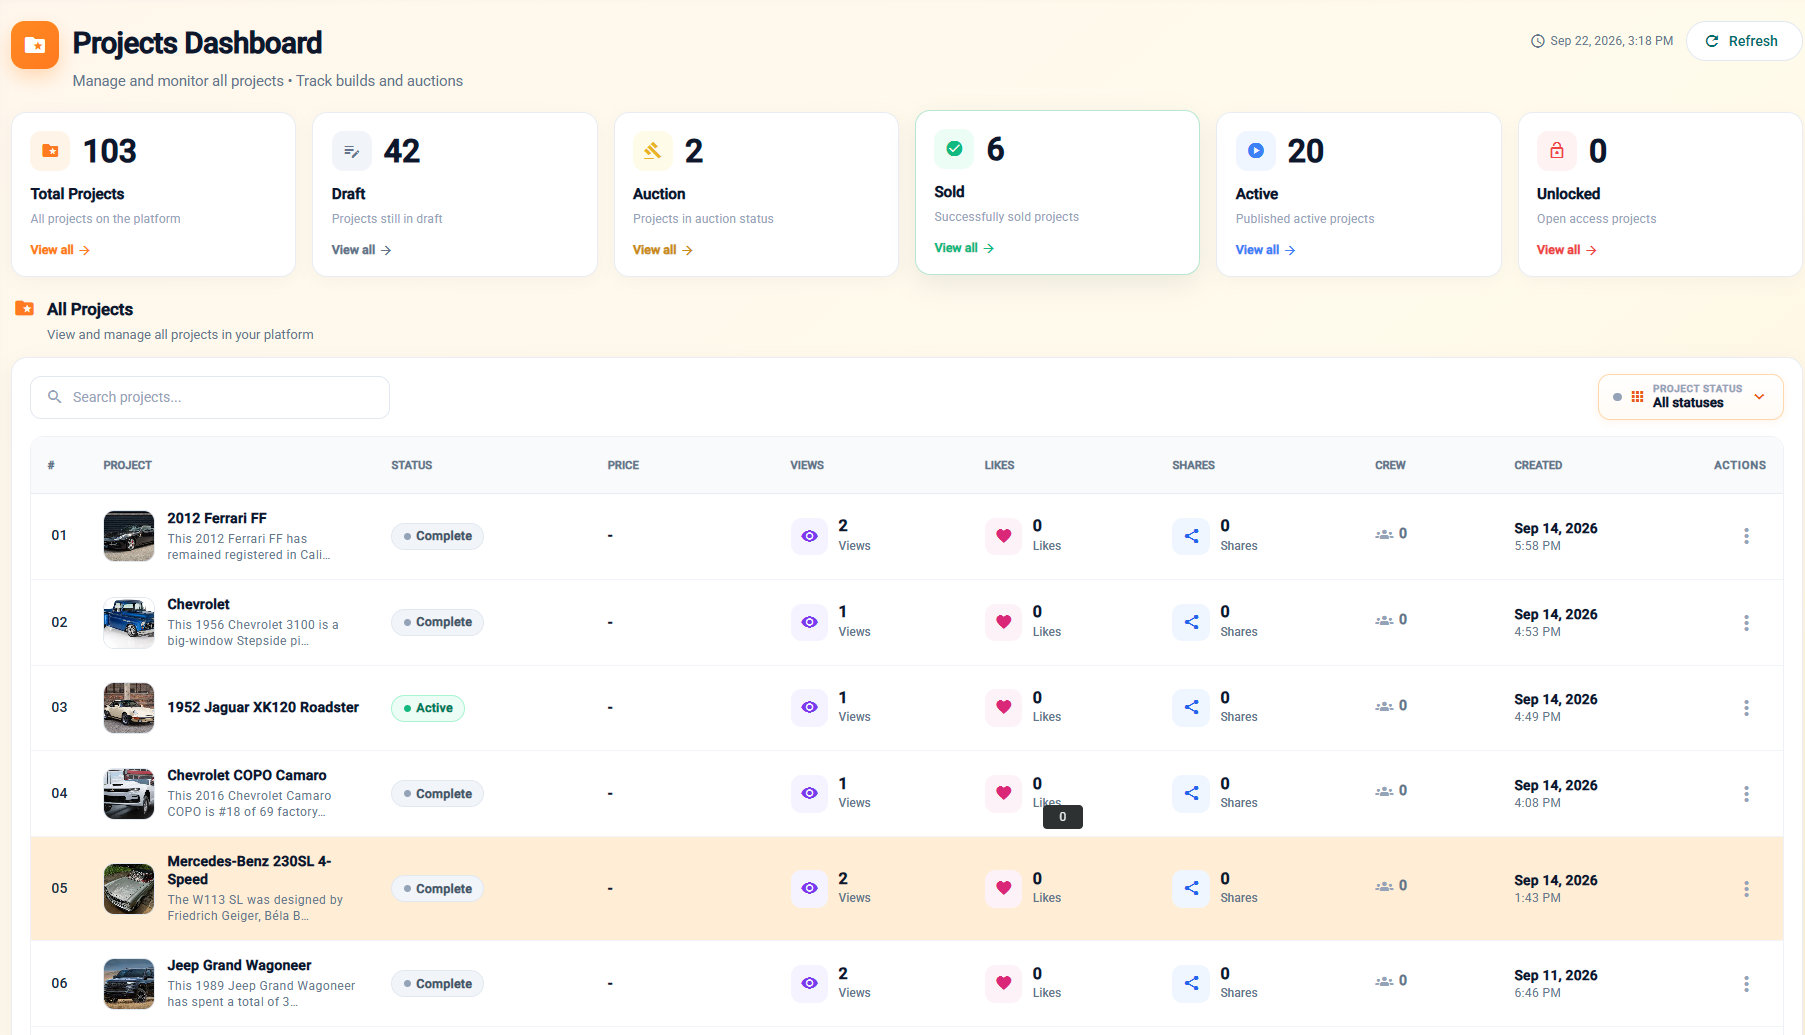Click the Sep 11, 2026 created date

(x=1556, y=975)
